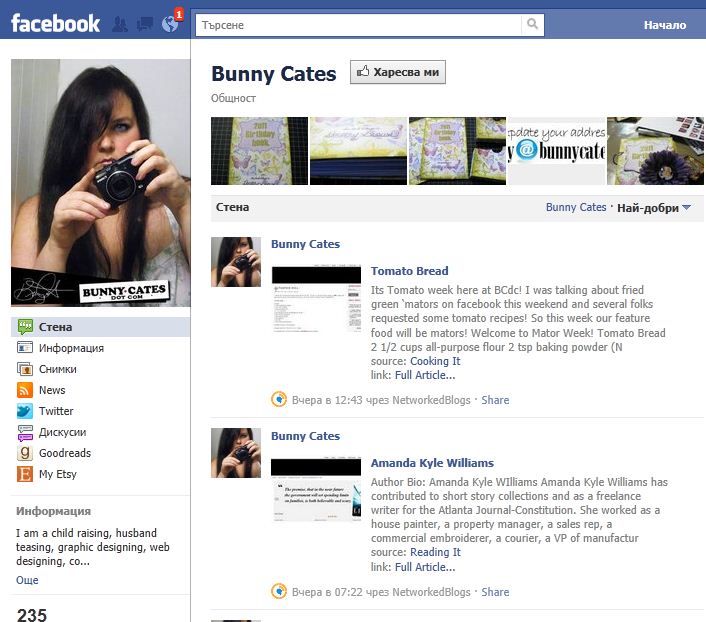
Task: Click the My Etsy E icon
Action: (25, 474)
